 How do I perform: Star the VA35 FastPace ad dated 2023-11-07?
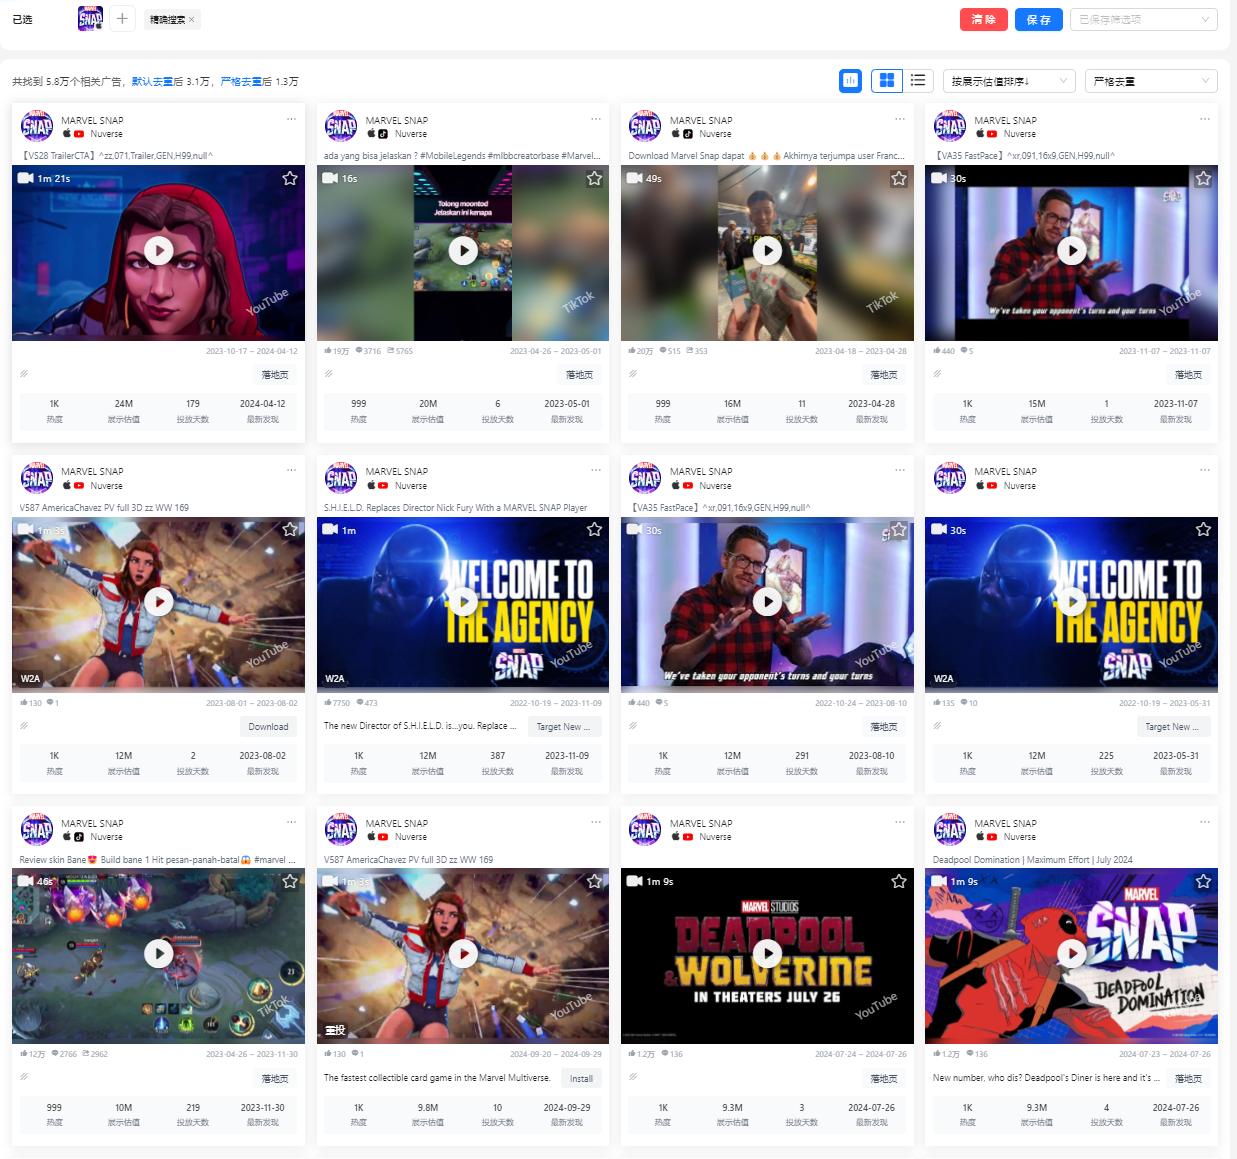1203,178
